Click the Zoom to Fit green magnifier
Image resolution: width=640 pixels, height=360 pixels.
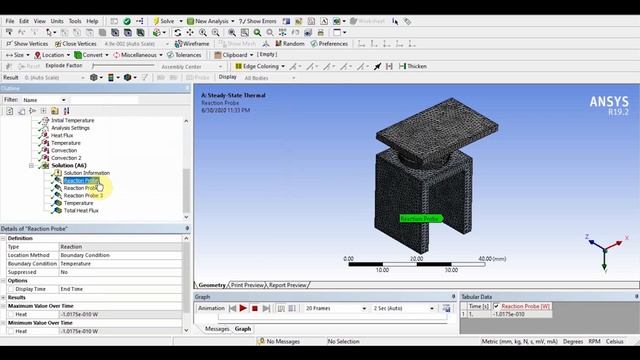tap(257, 32)
